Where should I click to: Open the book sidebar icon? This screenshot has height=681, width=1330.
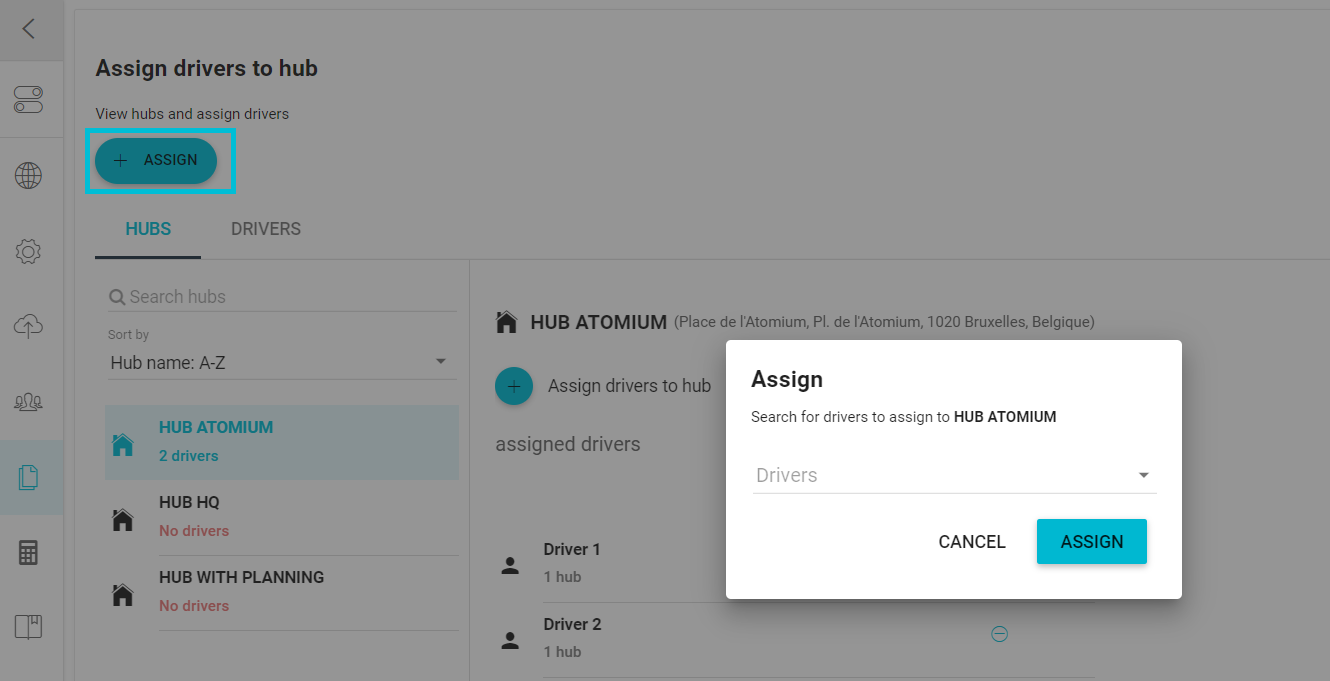[x=28, y=627]
